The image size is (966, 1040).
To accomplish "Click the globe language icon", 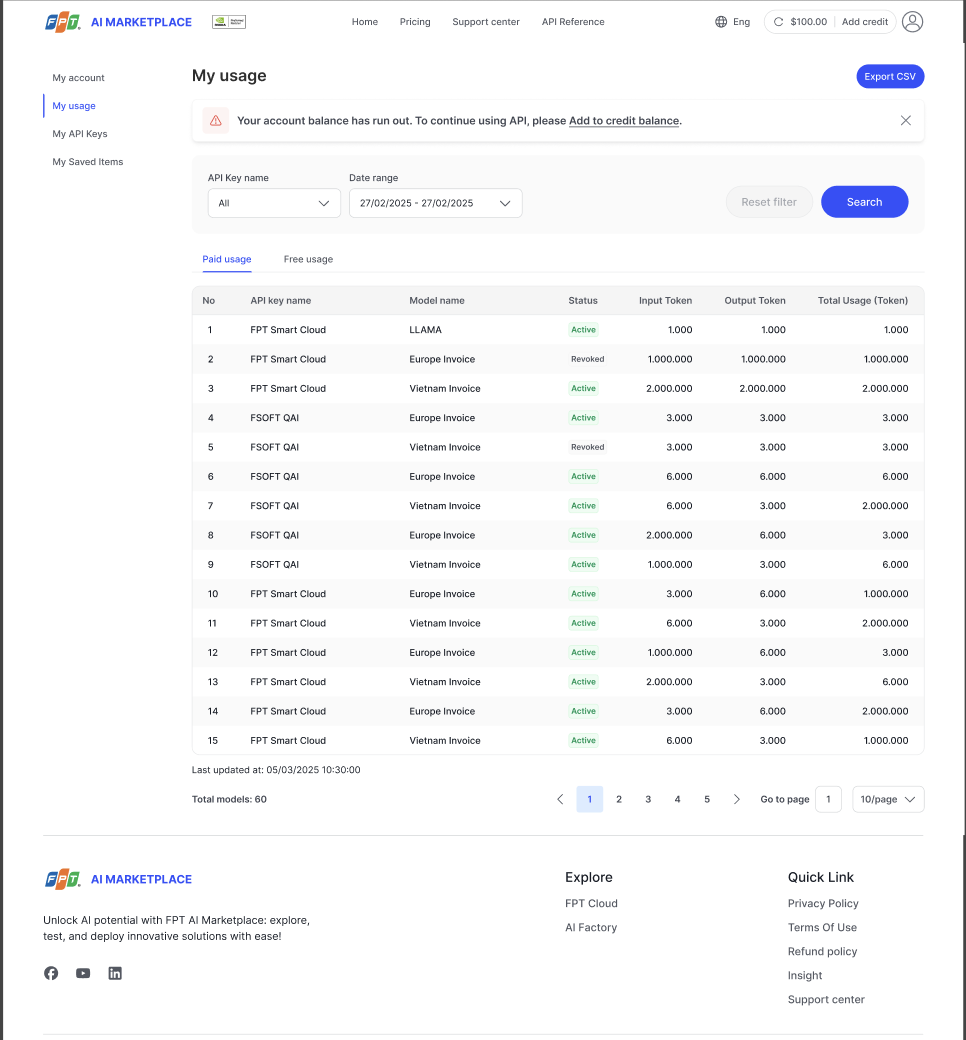I will [721, 22].
